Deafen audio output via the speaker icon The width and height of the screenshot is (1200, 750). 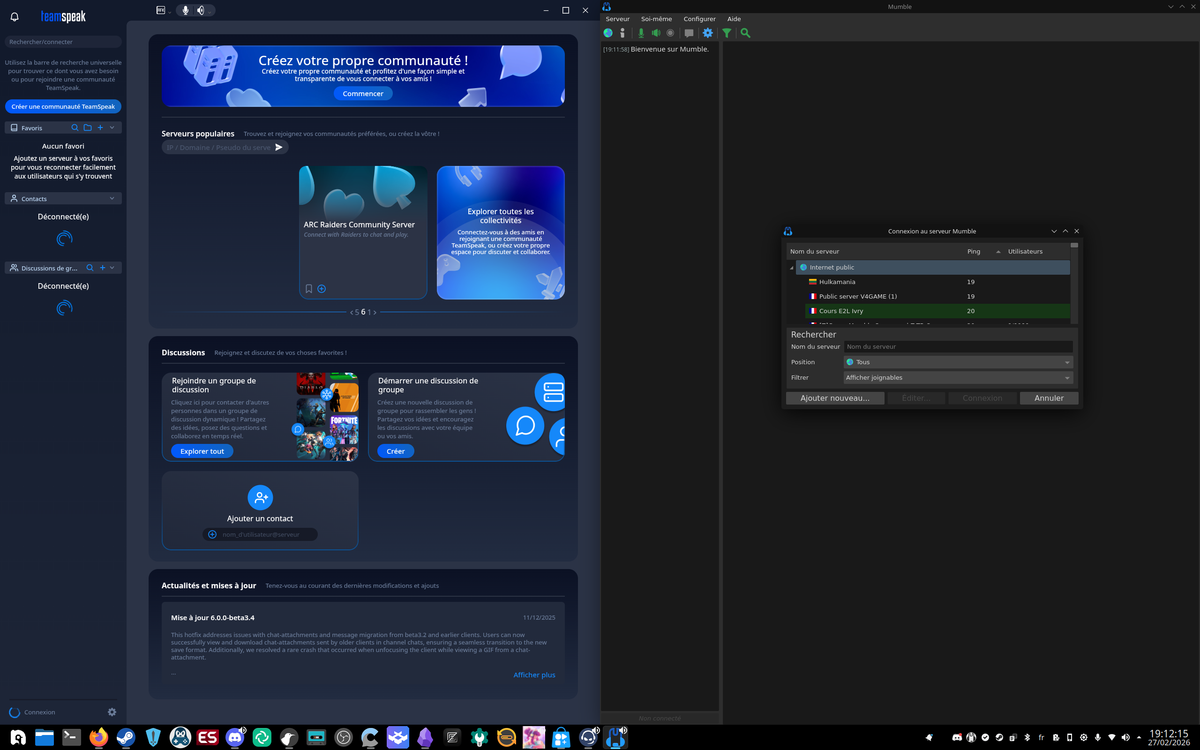655,32
